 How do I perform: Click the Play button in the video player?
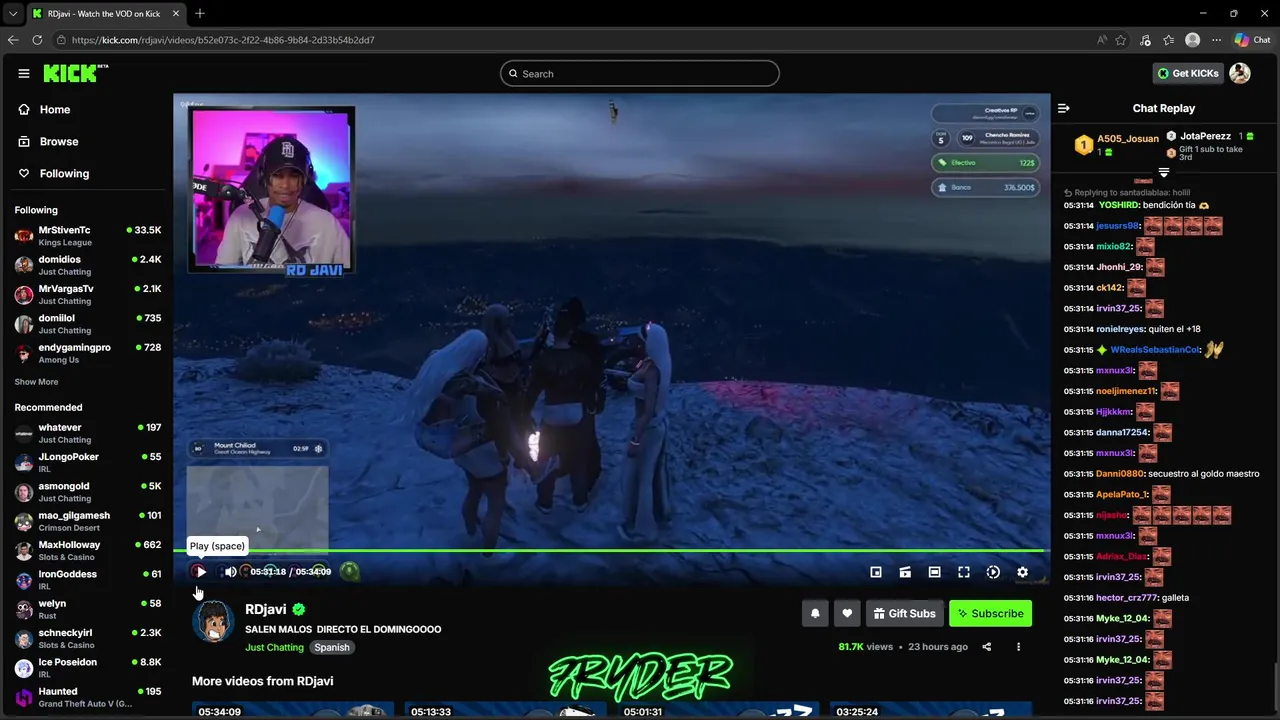[200, 572]
